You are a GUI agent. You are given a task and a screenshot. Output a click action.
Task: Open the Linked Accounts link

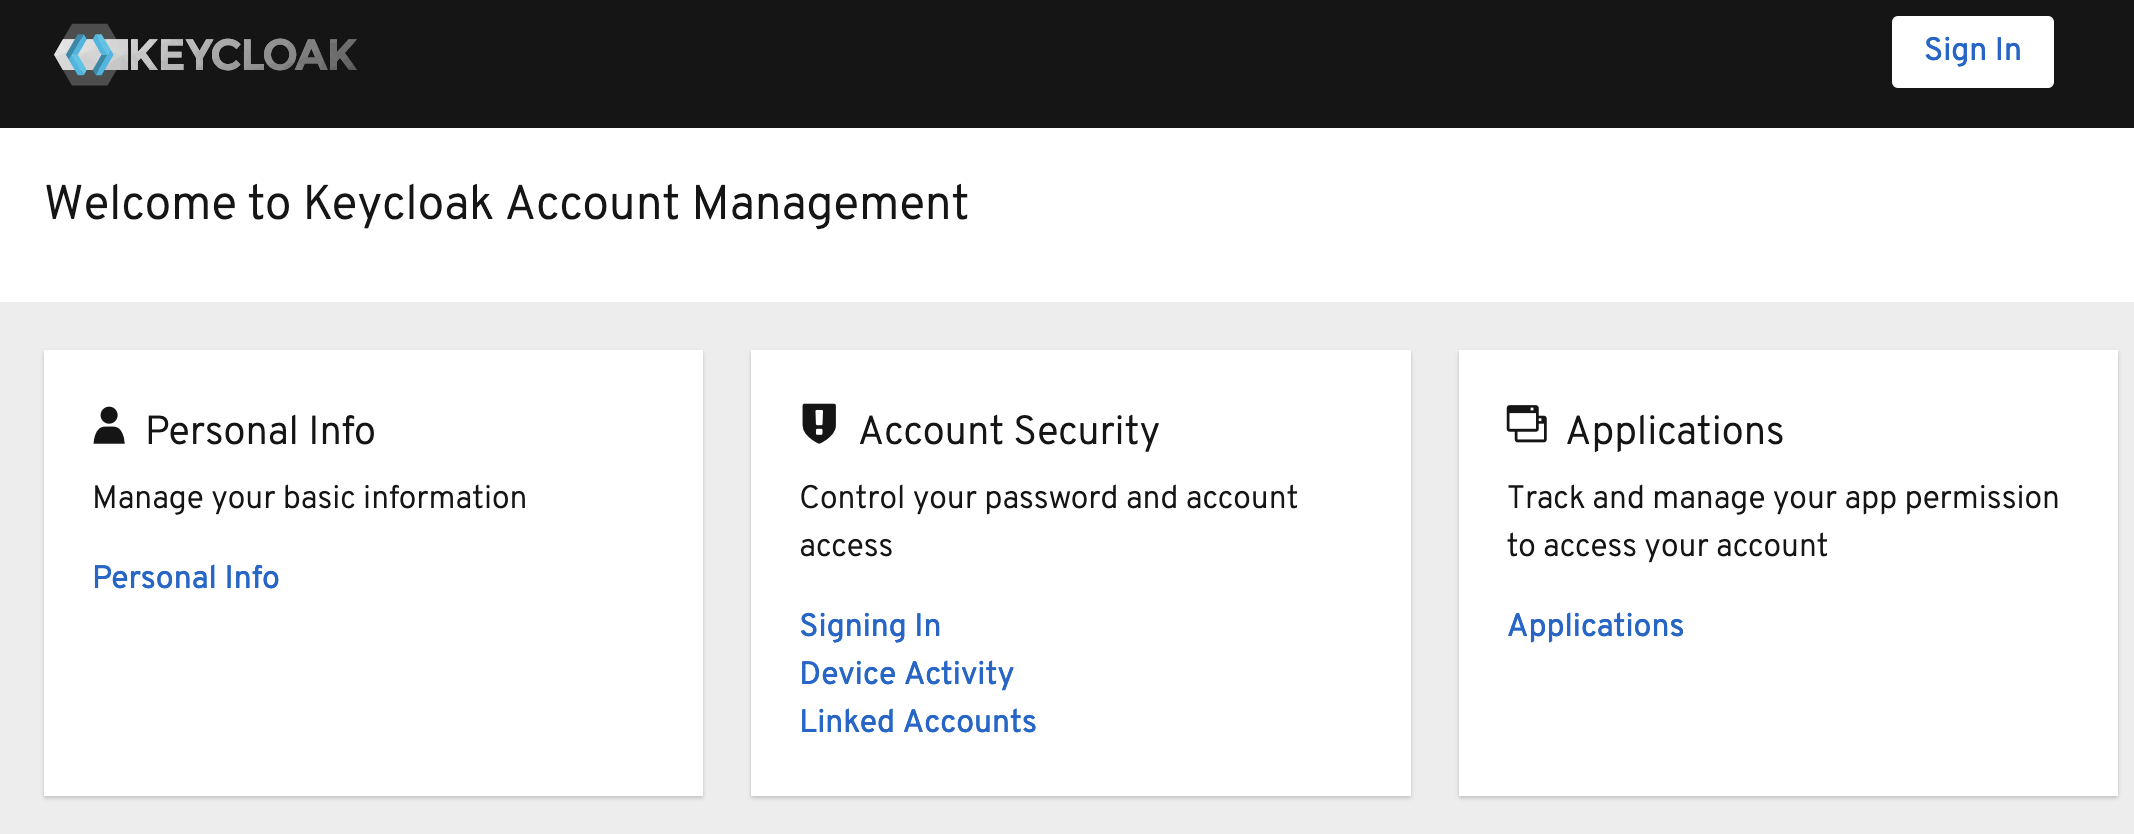click(917, 722)
